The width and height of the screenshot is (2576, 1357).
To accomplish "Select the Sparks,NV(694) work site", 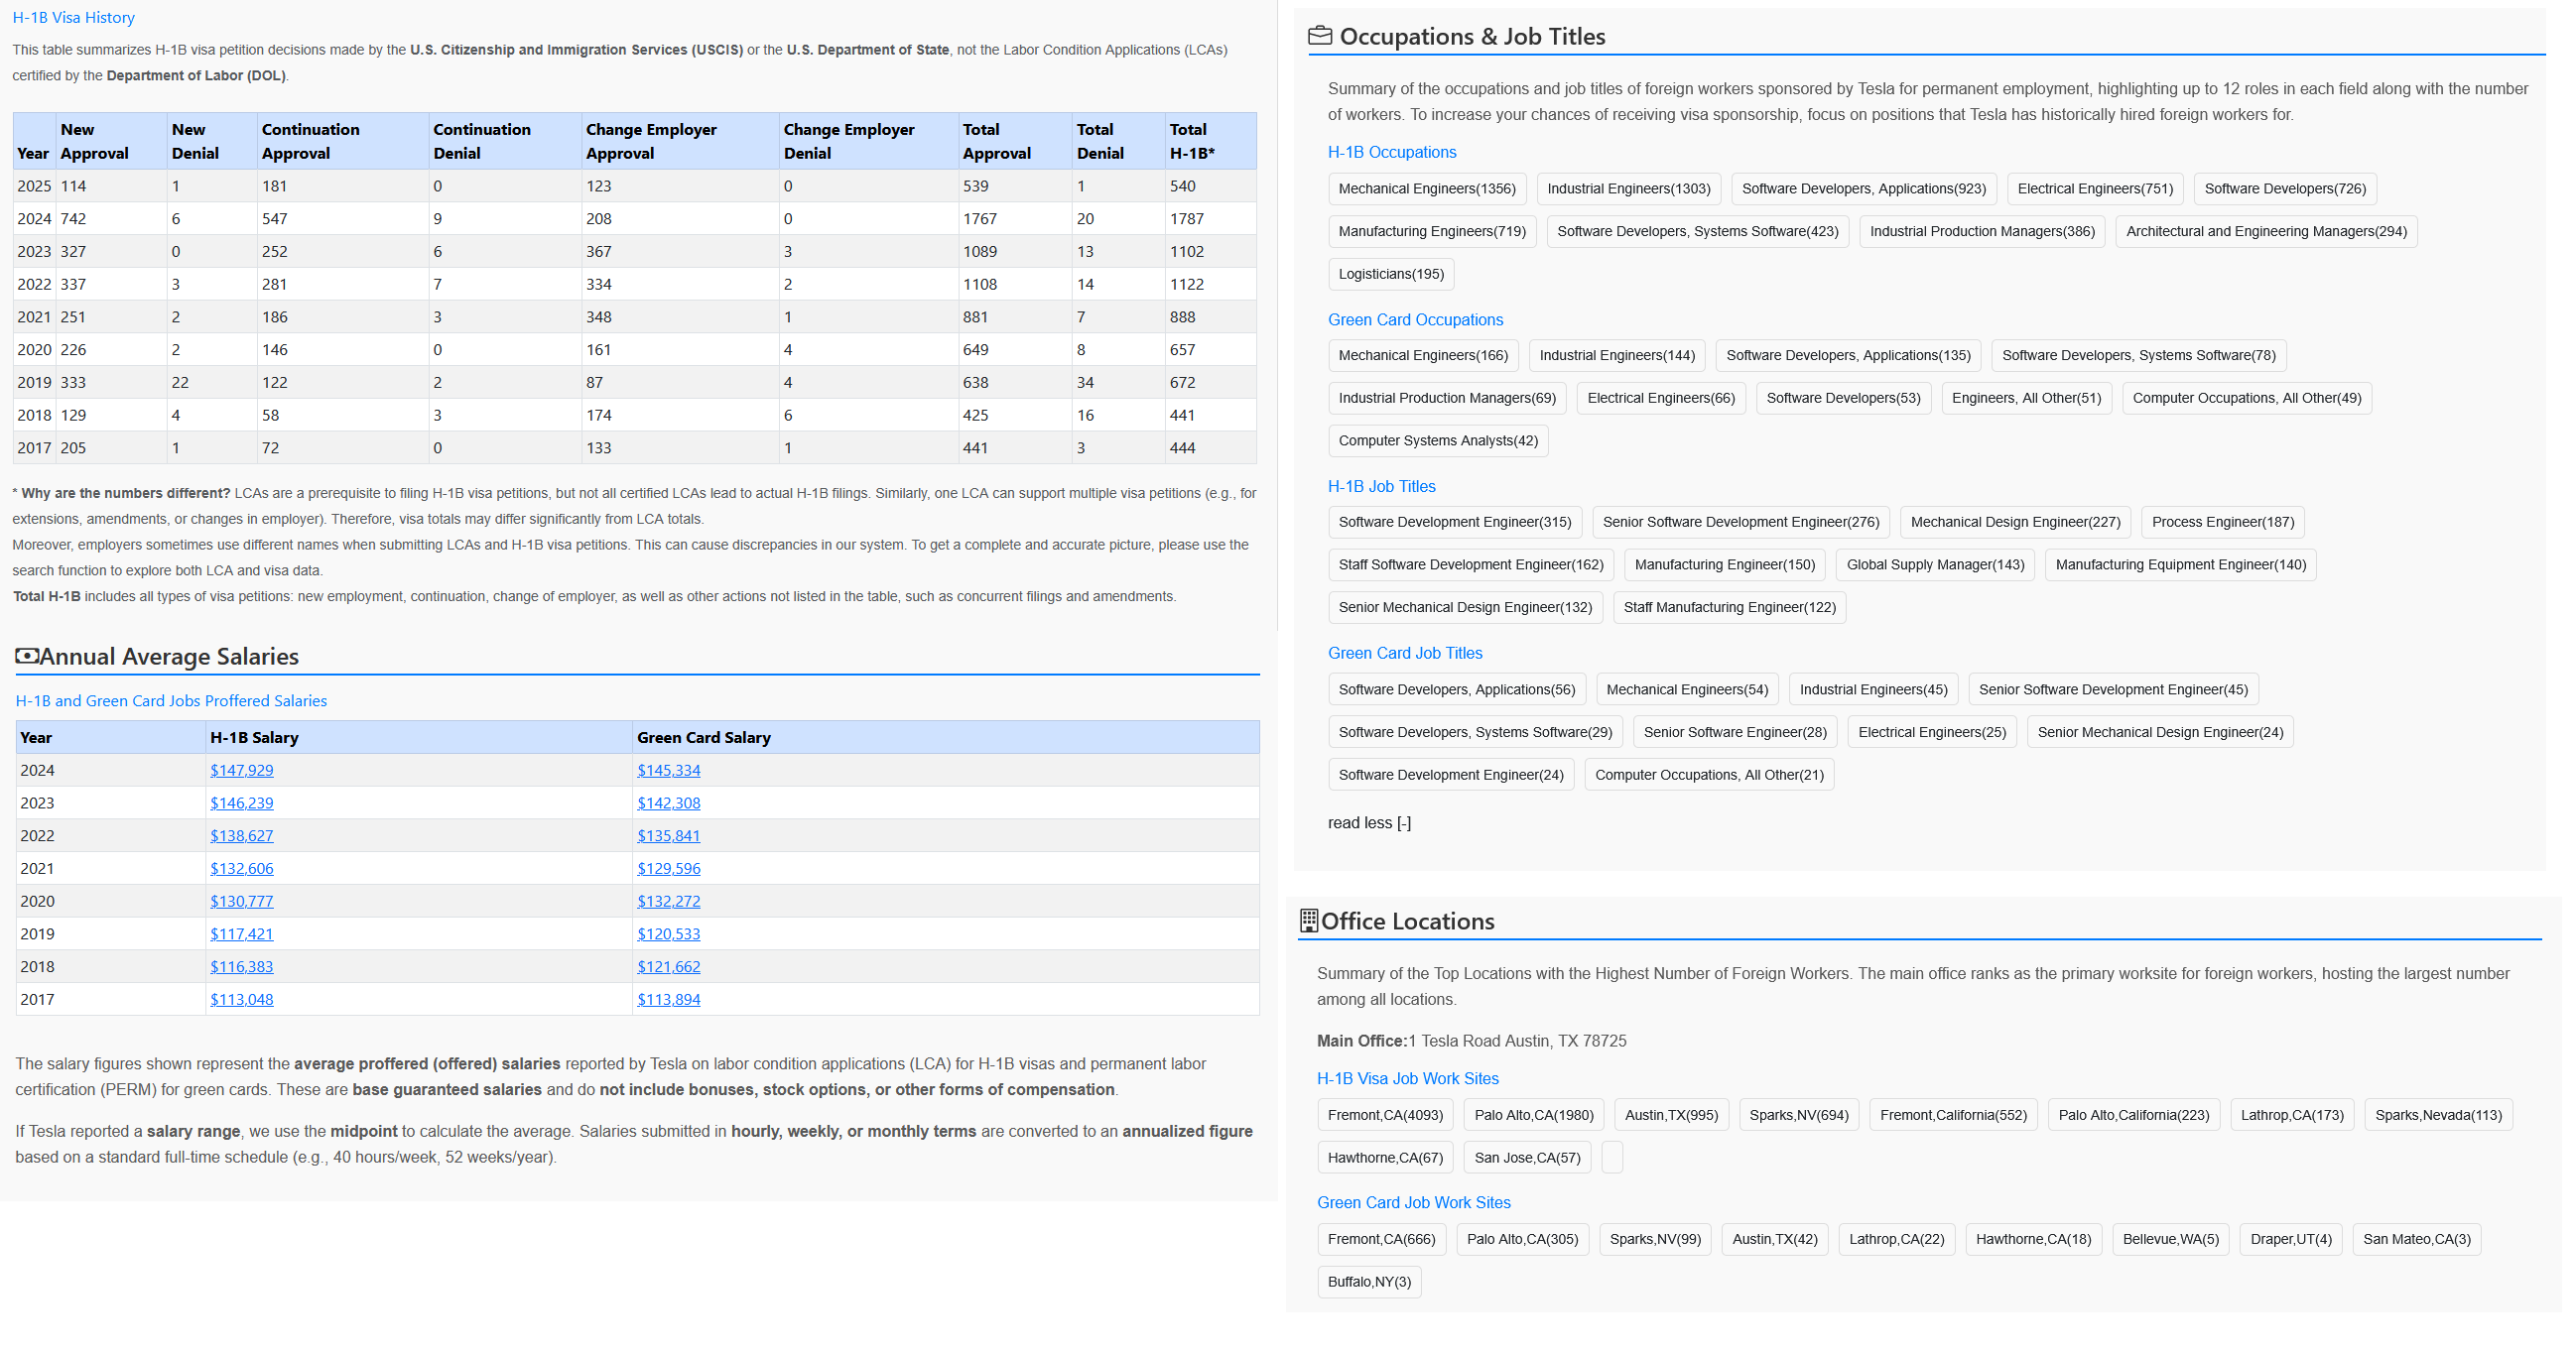I will tap(1799, 1115).
